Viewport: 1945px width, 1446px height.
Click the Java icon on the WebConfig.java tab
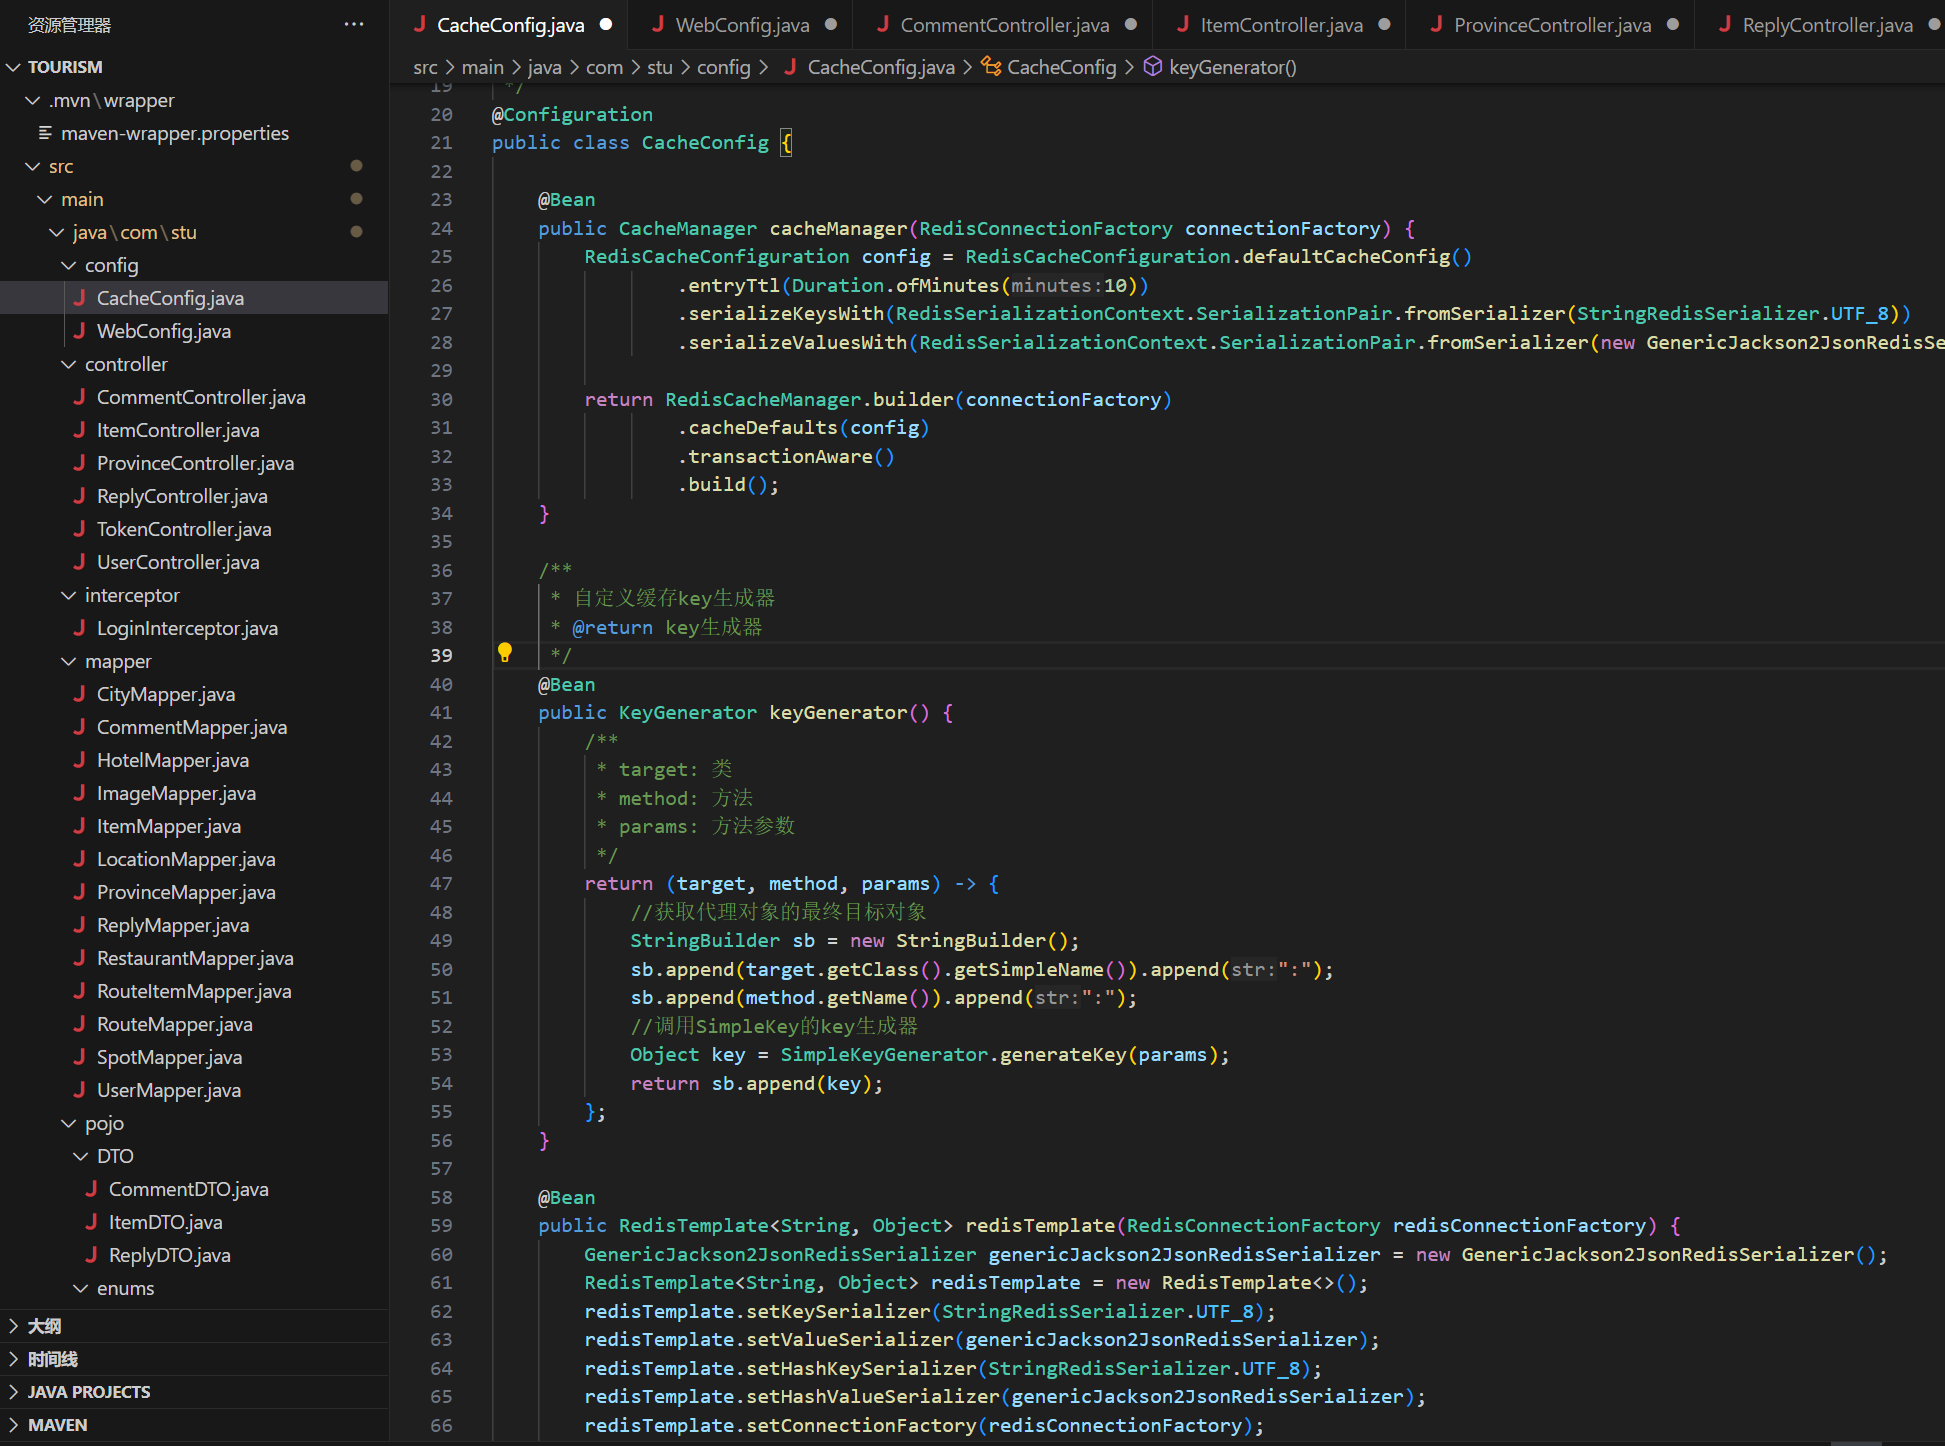[x=658, y=24]
